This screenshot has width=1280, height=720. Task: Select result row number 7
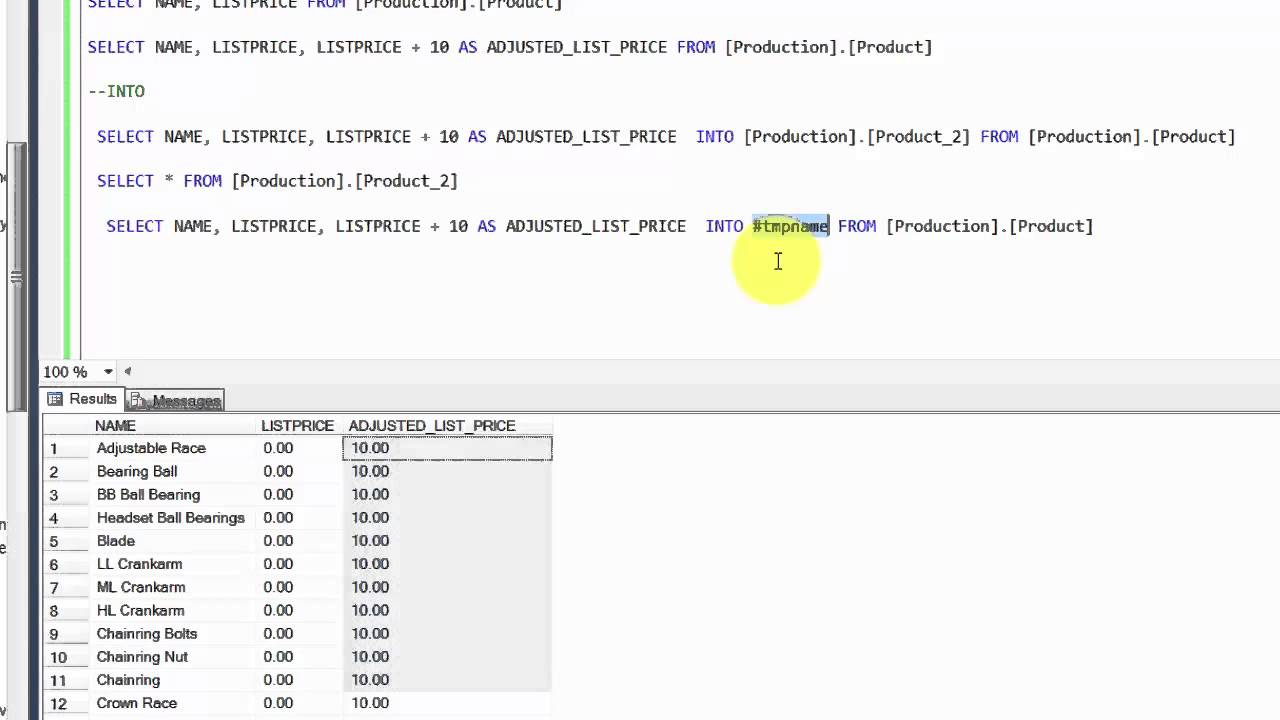(x=67, y=587)
